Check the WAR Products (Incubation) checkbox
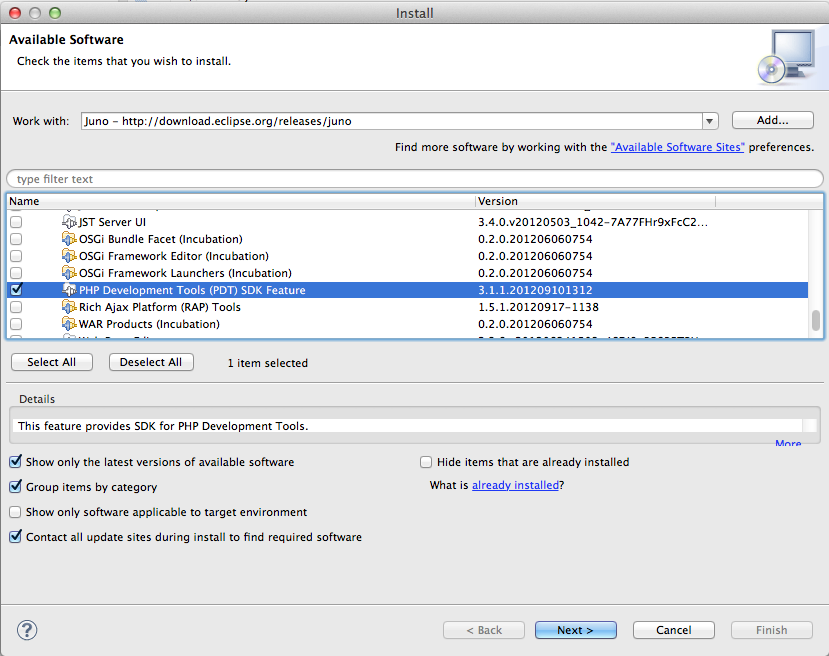 (16, 324)
